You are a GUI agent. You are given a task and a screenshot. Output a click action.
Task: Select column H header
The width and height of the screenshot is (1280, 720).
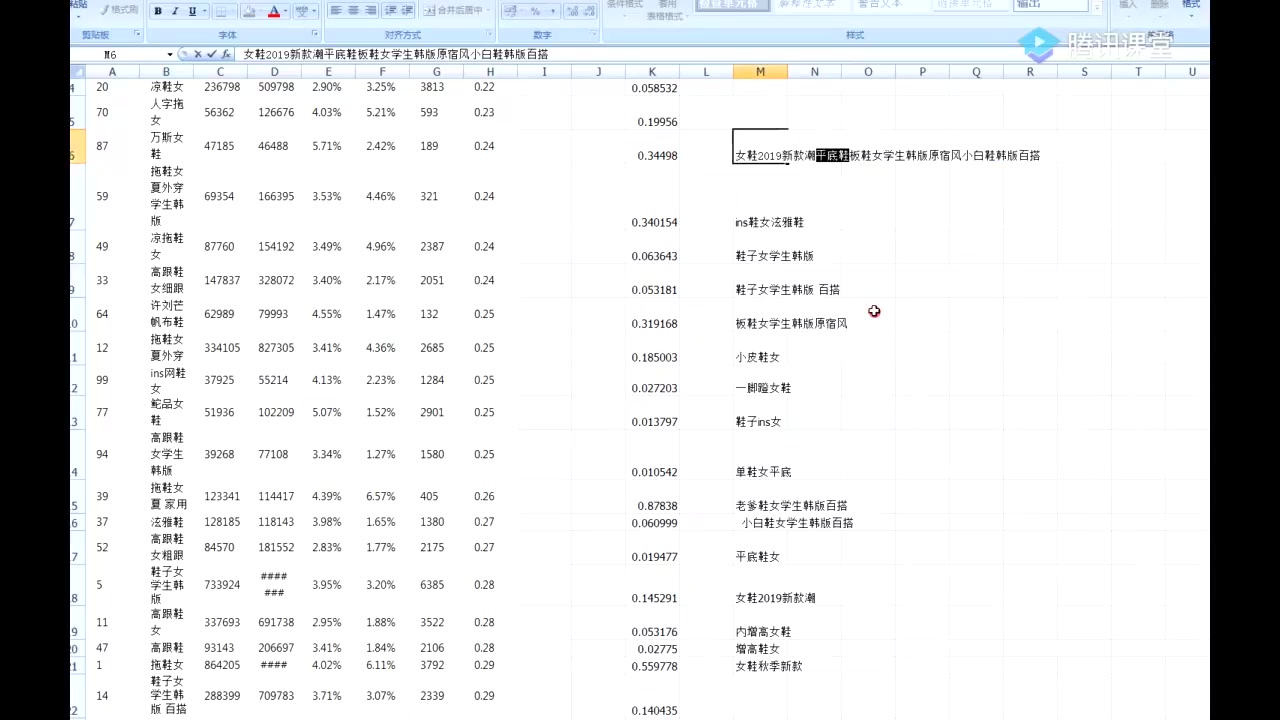[490, 72]
